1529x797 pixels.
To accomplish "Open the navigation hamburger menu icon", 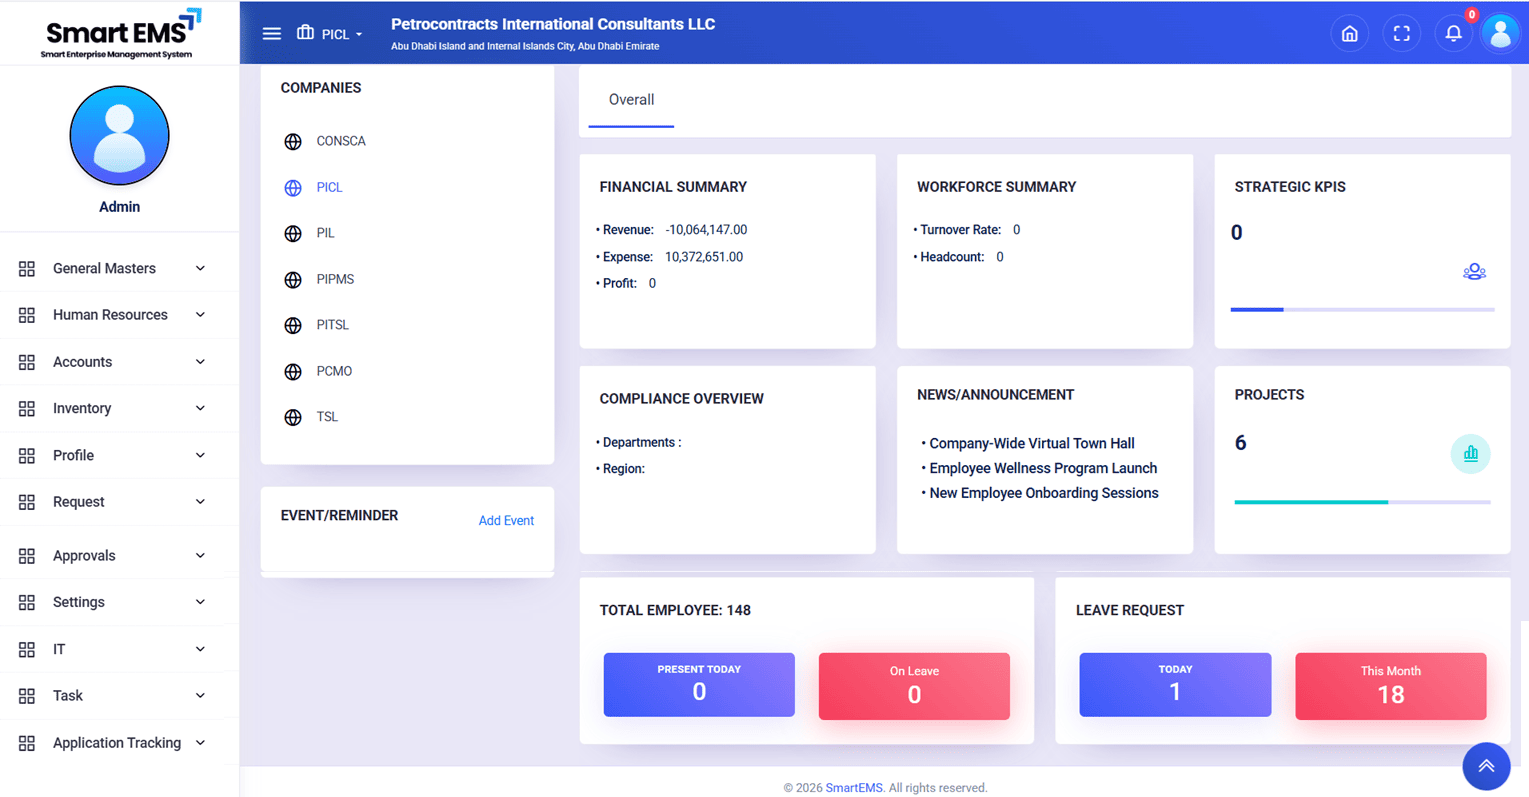I will coord(271,33).
